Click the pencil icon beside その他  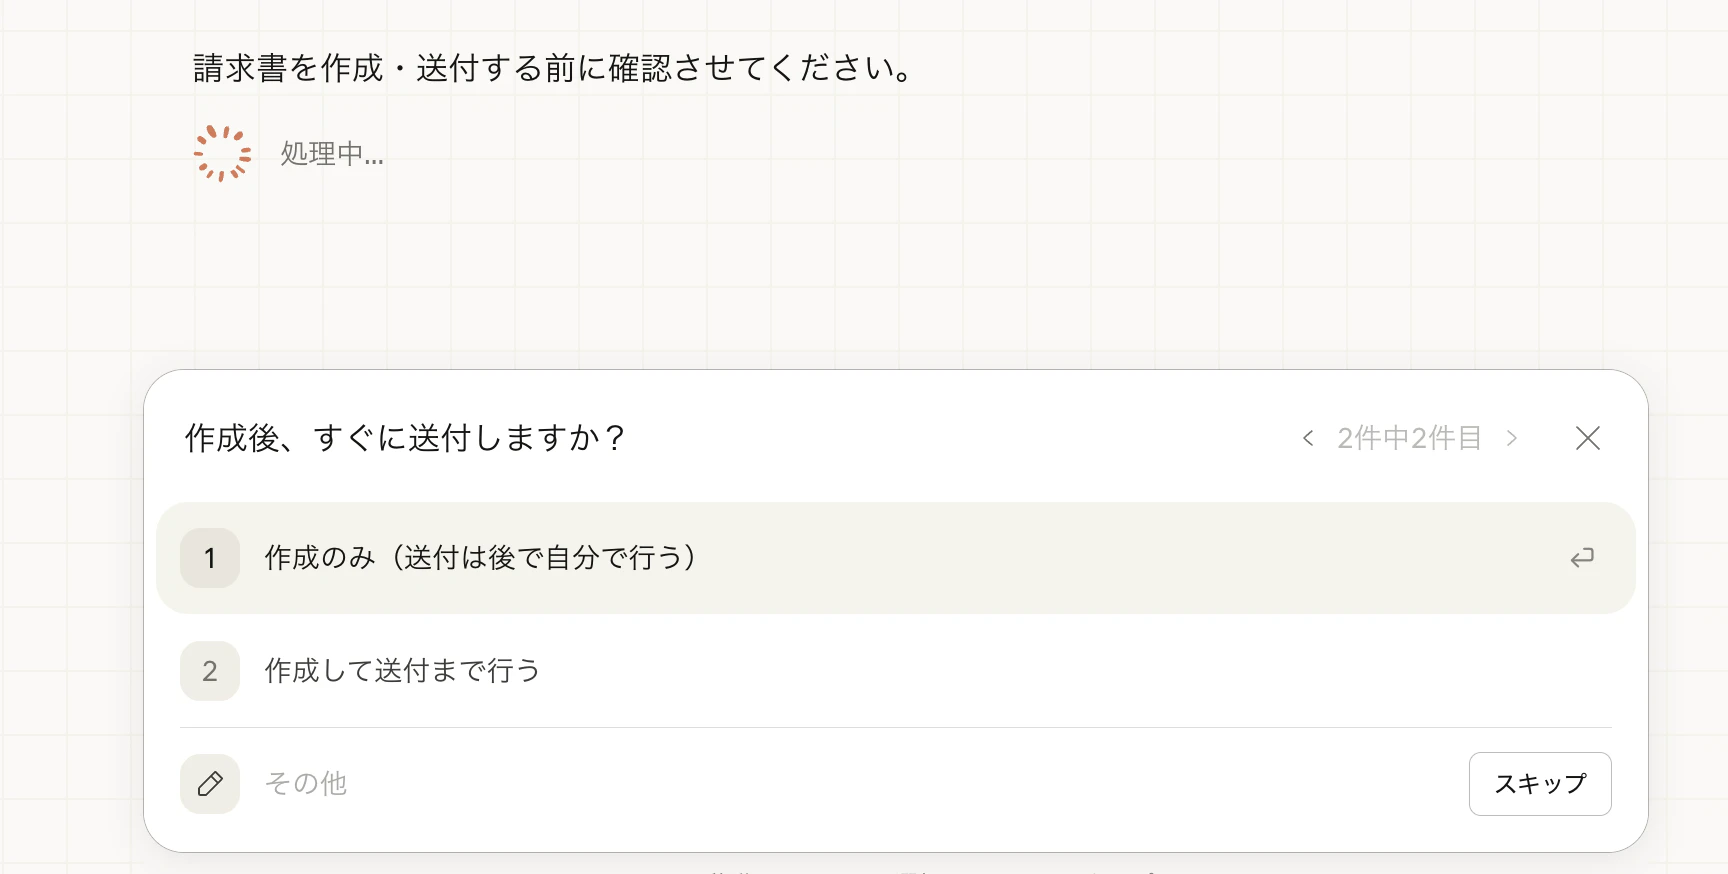pos(210,784)
